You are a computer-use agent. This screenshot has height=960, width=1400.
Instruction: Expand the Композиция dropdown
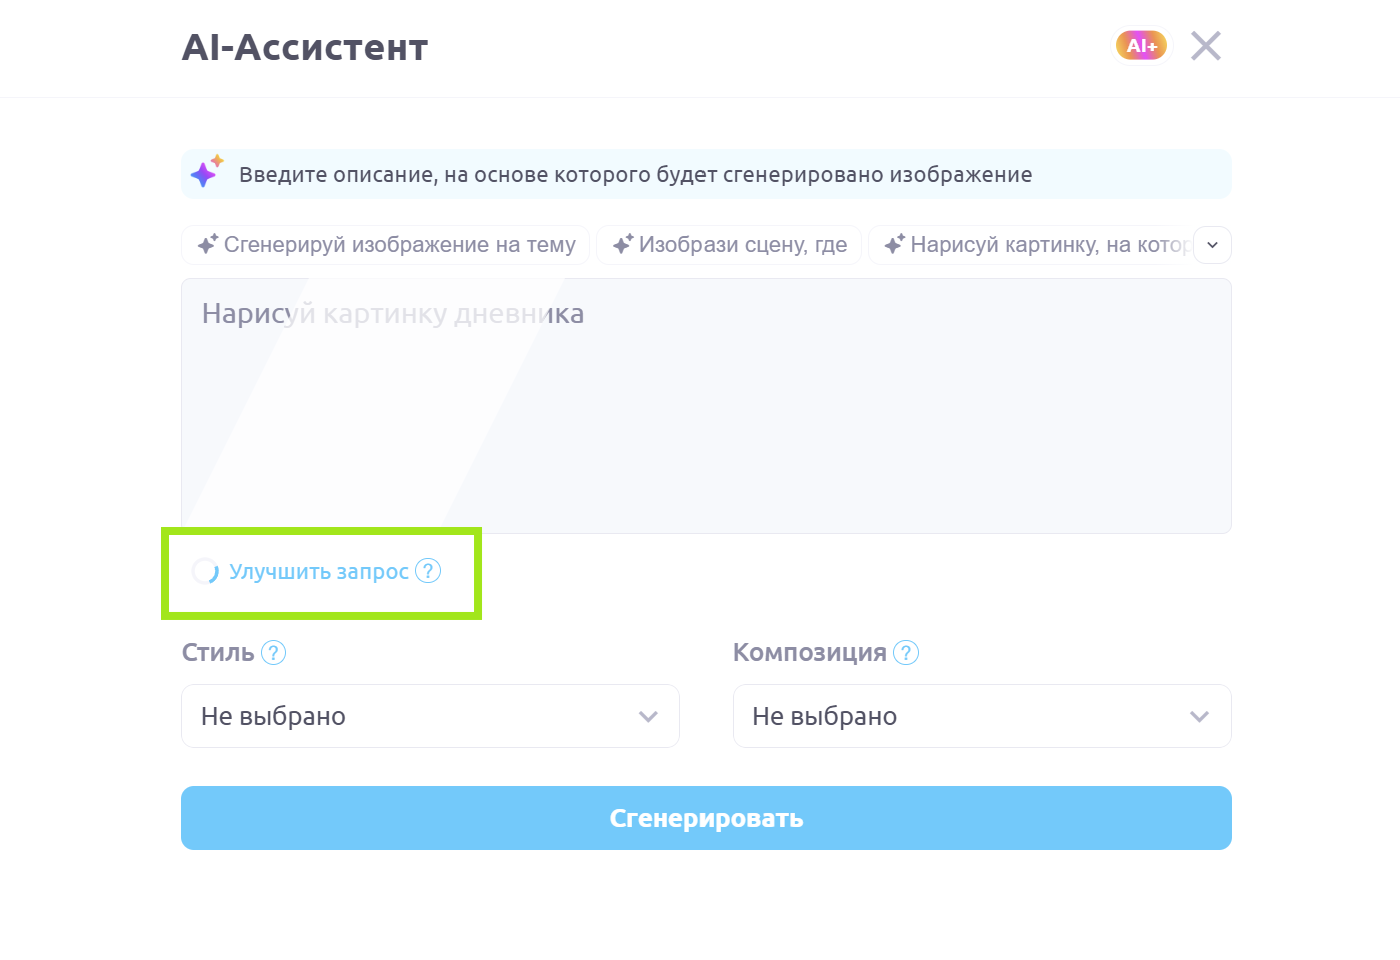(x=982, y=716)
